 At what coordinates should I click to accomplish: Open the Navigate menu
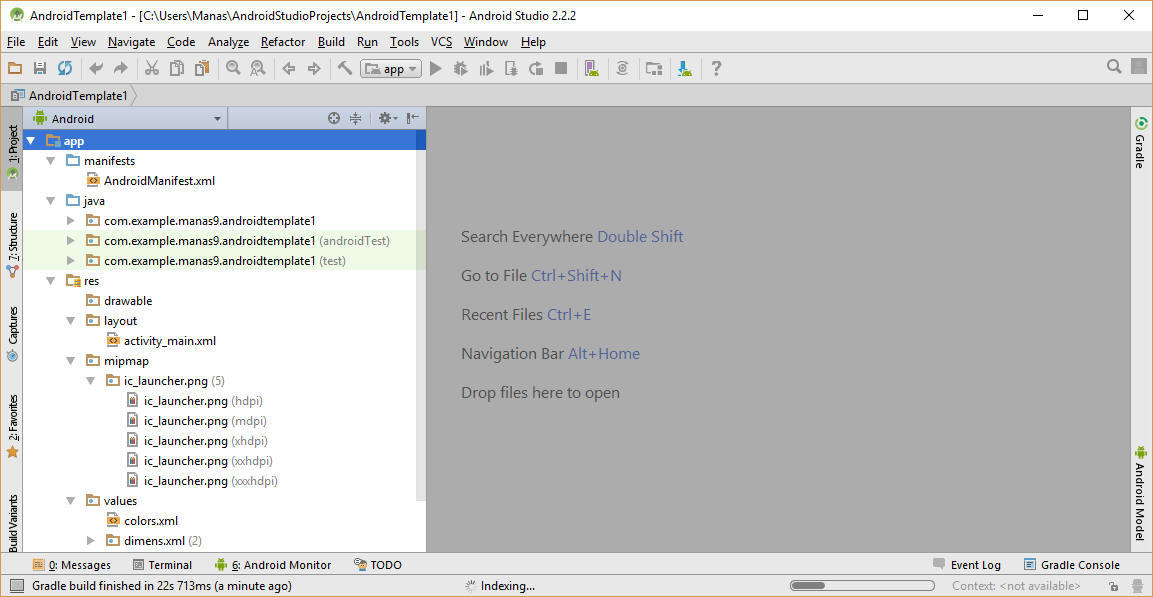click(x=132, y=42)
